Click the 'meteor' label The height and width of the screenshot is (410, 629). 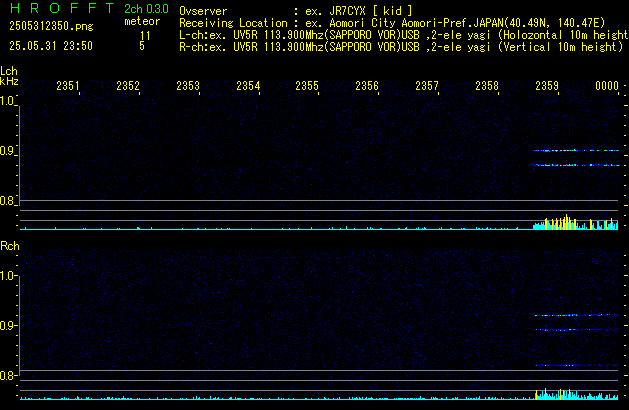pos(142,21)
